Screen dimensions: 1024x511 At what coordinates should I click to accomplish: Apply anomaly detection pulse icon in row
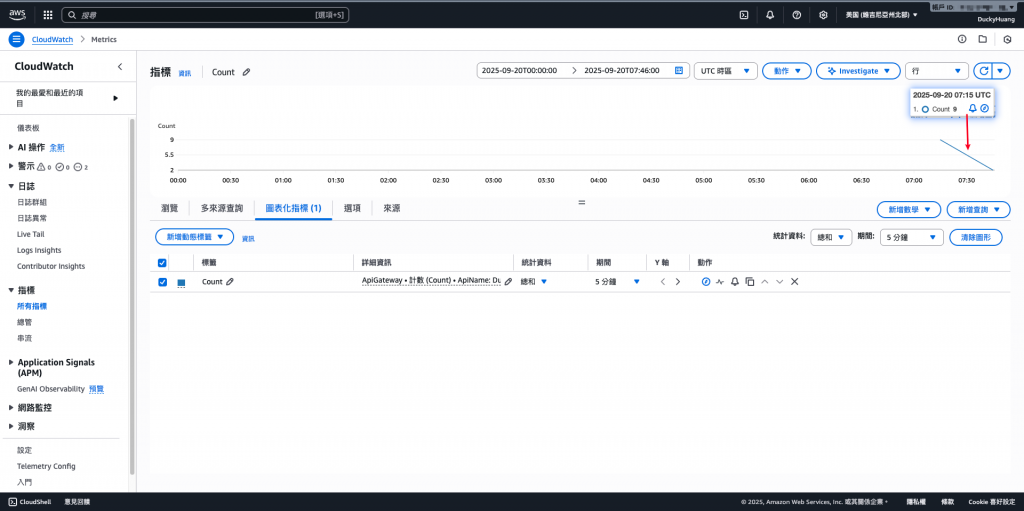720,282
